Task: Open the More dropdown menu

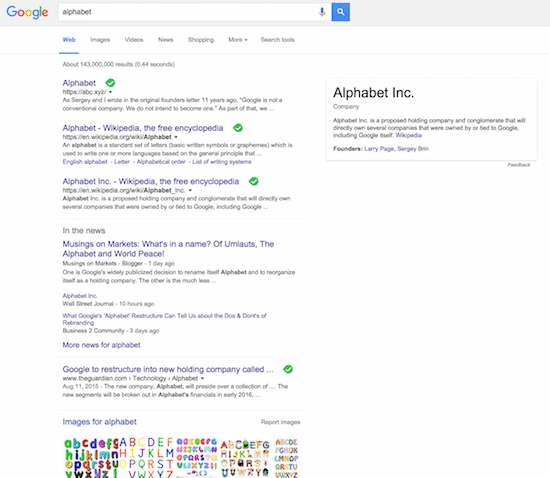Action: pos(238,40)
